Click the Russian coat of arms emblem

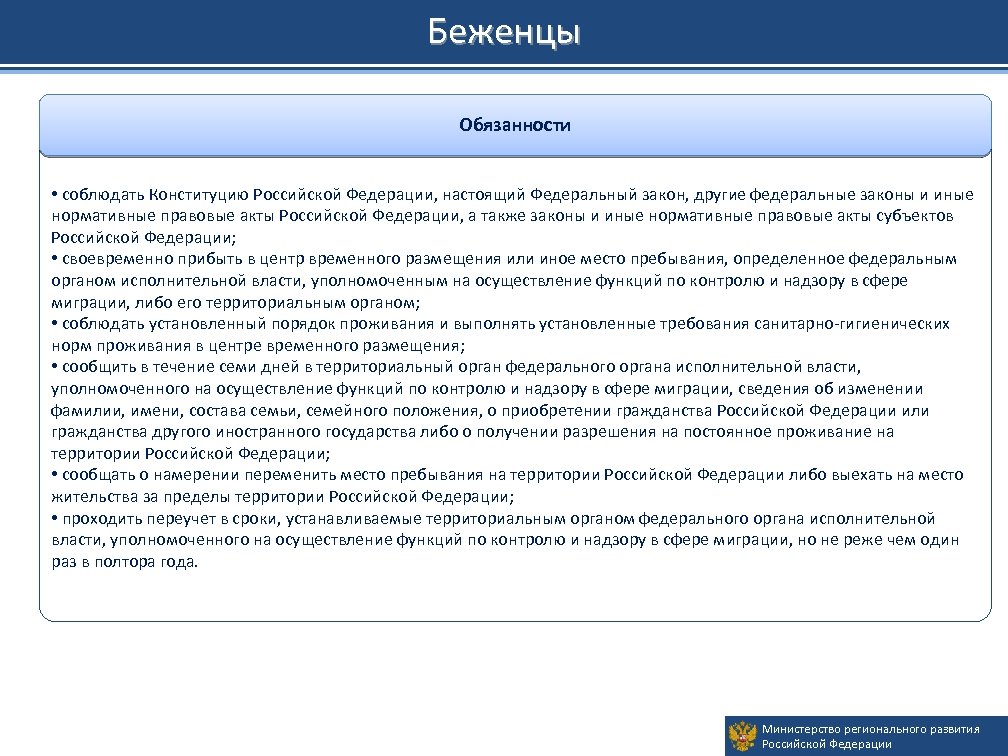[742, 737]
